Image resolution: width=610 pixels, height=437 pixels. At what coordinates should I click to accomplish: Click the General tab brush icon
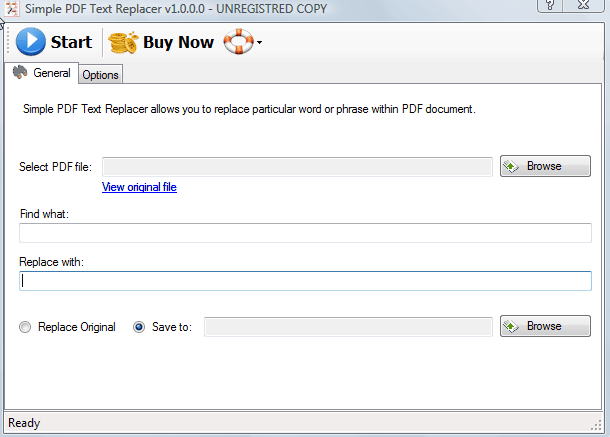coord(20,72)
